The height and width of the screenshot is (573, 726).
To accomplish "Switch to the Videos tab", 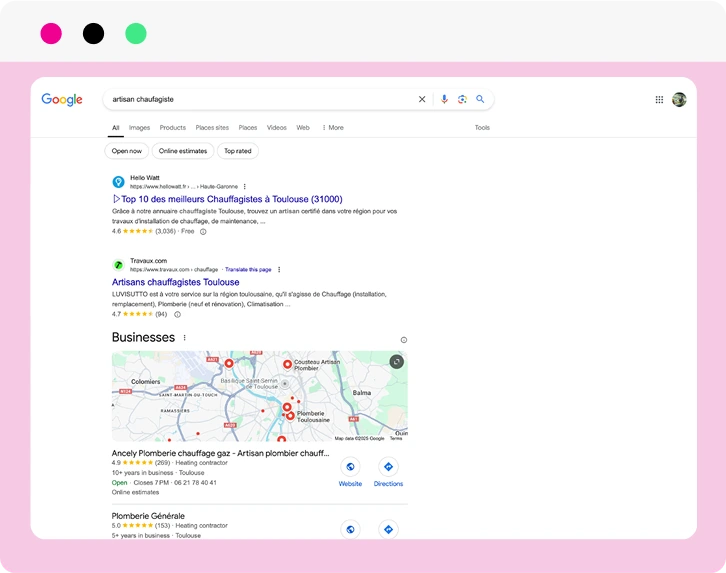I will (x=276, y=128).
